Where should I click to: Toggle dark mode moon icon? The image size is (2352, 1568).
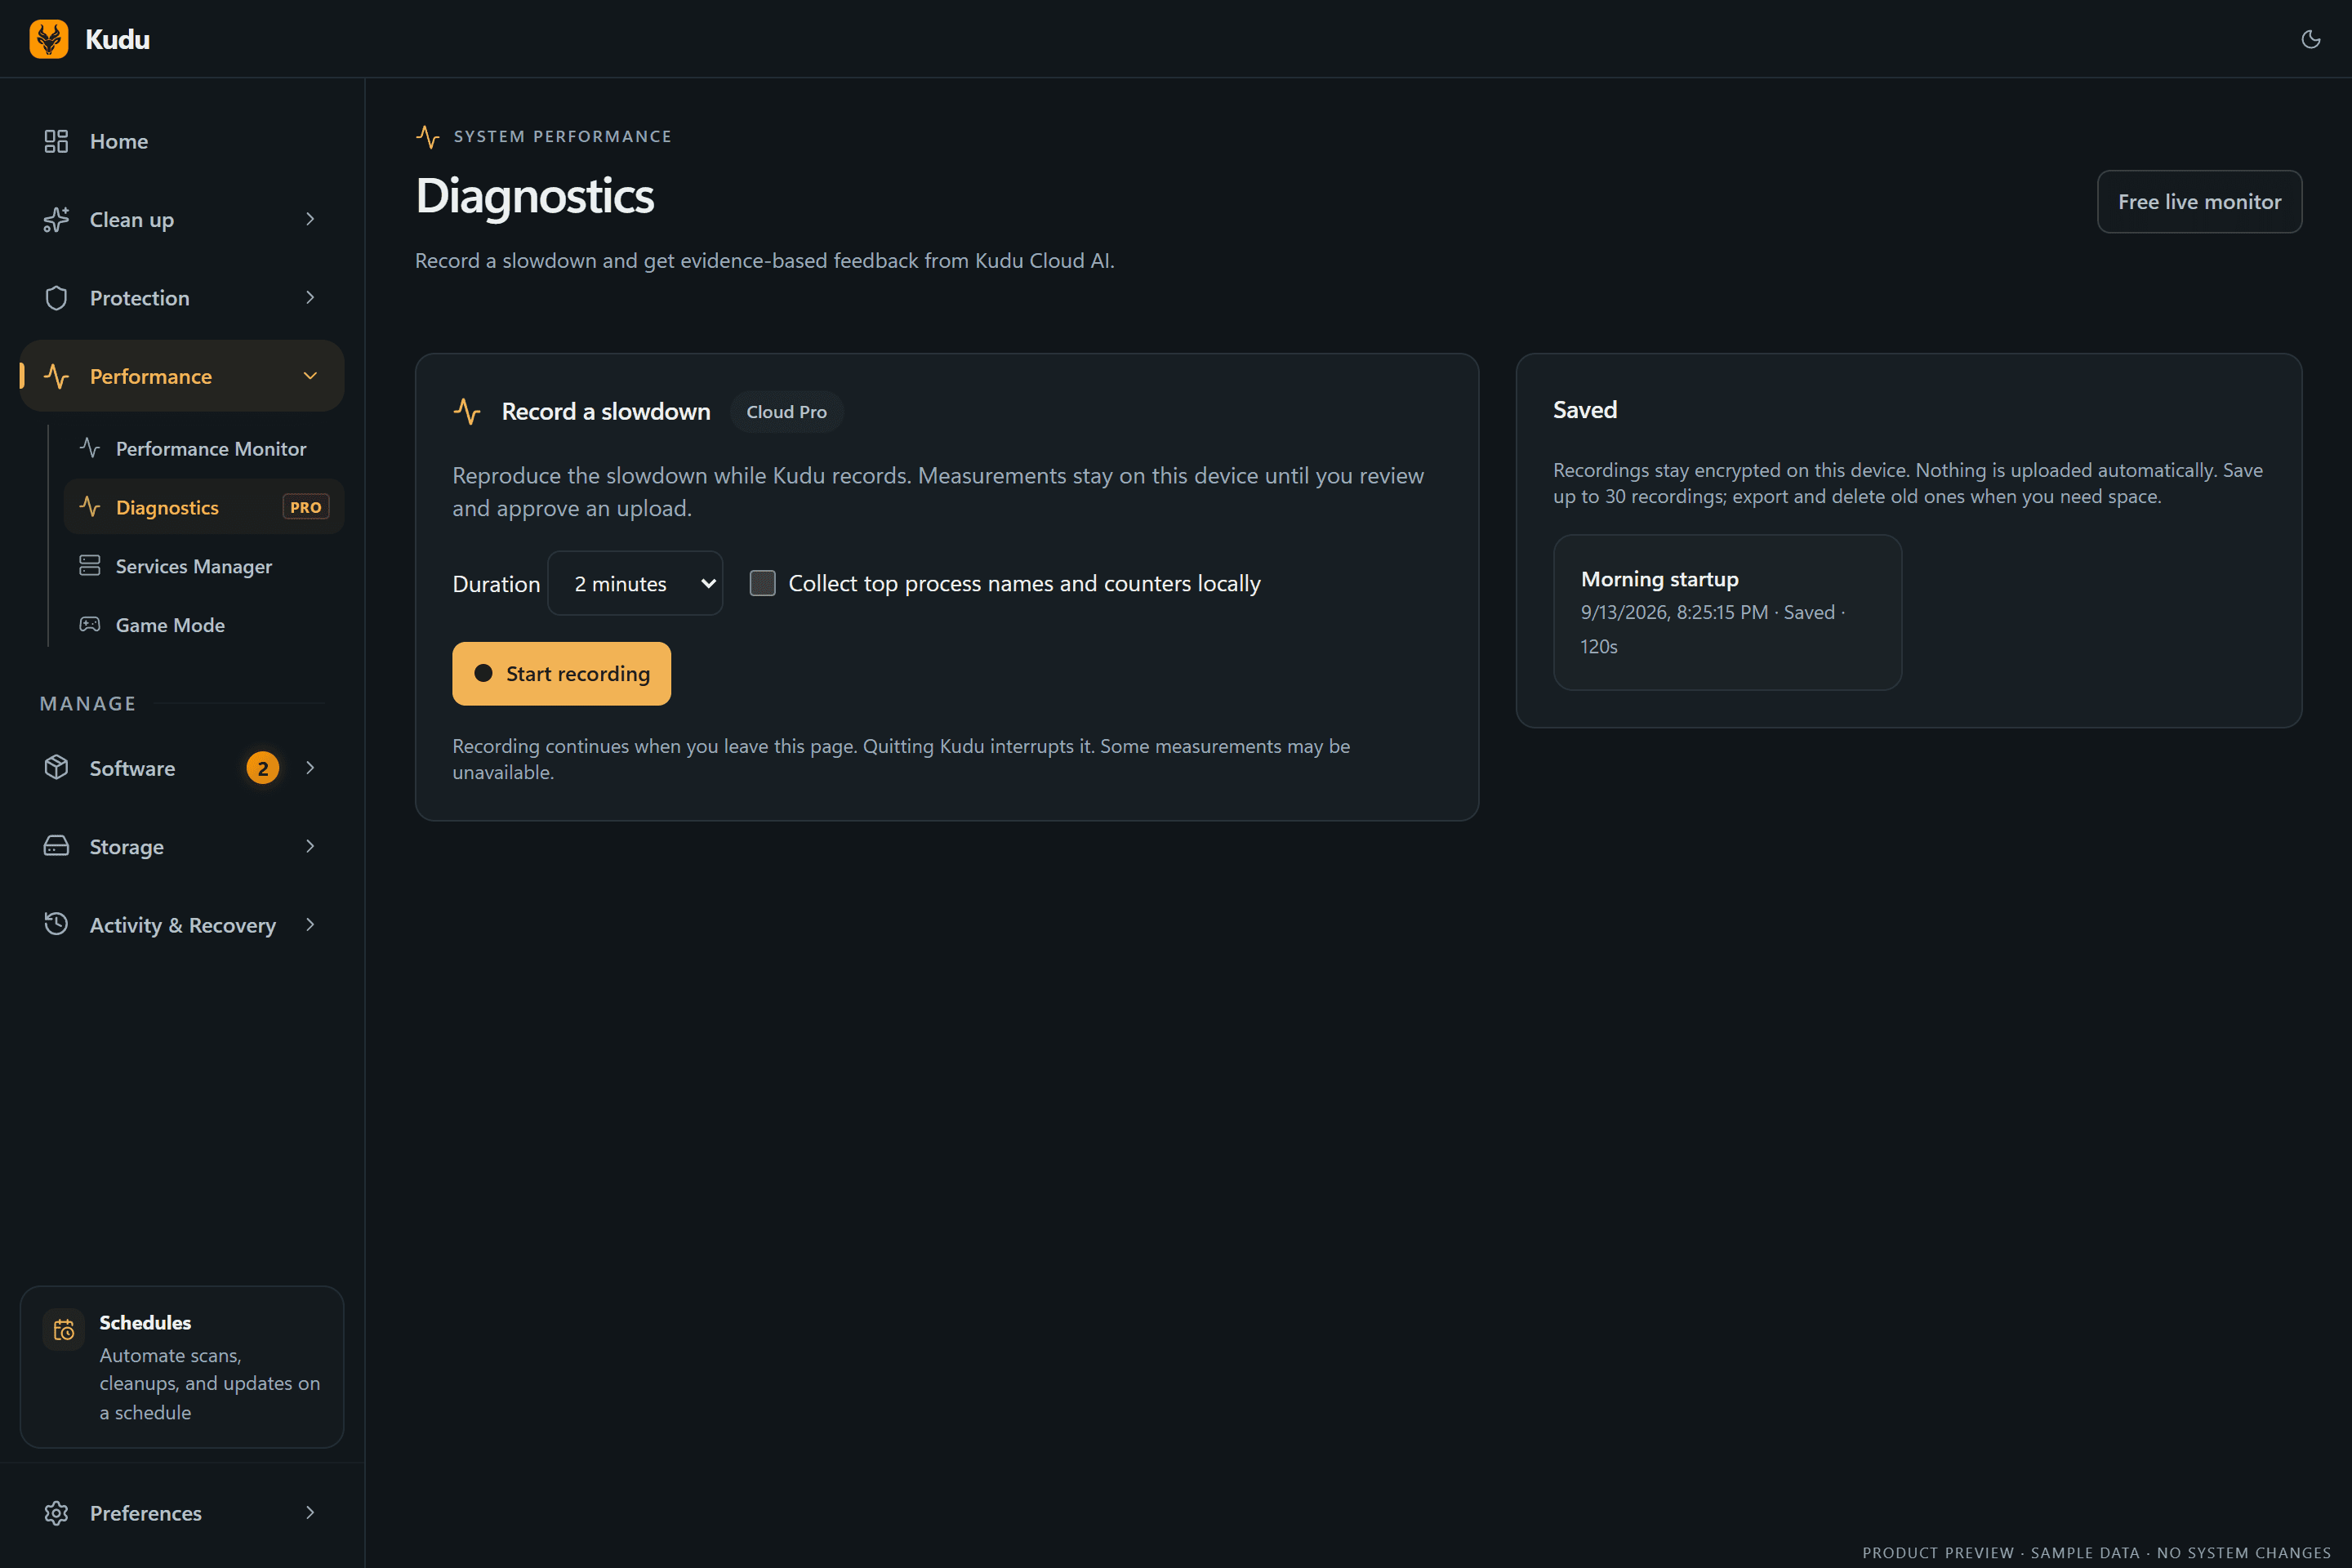tap(2310, 39)
